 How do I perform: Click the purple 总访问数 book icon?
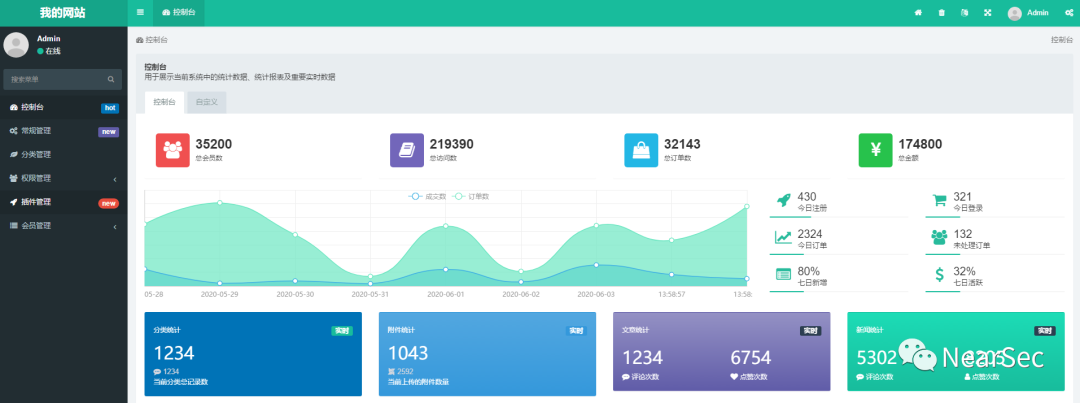407,150
